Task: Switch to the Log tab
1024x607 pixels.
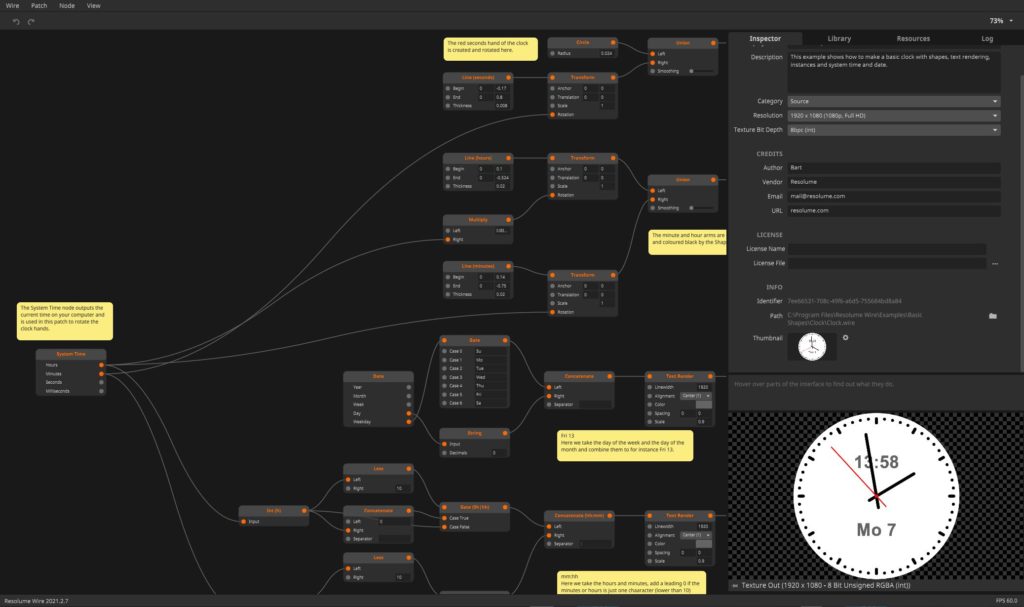Action: coord(987,39)
